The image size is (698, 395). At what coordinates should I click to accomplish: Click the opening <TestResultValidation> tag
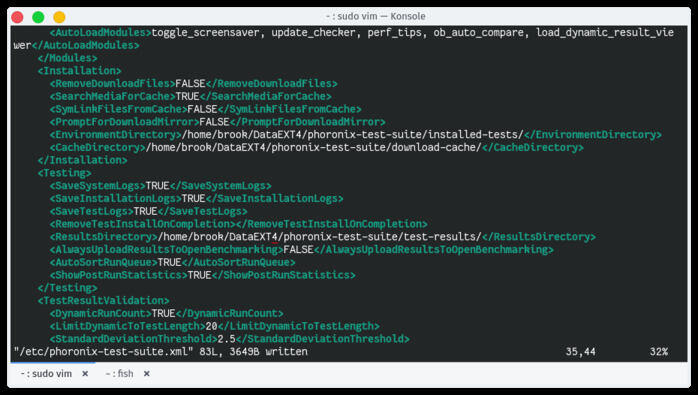[103, 301]
